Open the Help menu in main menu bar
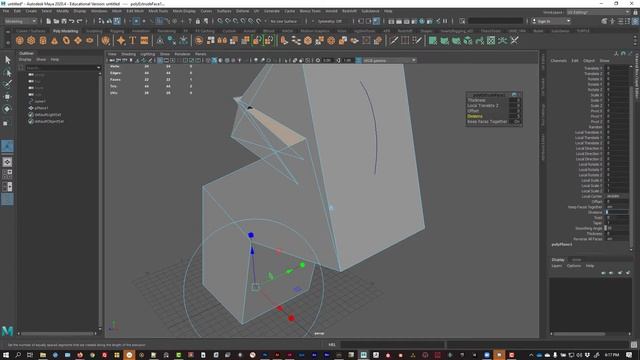The image size is (640, 360). (x=388, y=11)
